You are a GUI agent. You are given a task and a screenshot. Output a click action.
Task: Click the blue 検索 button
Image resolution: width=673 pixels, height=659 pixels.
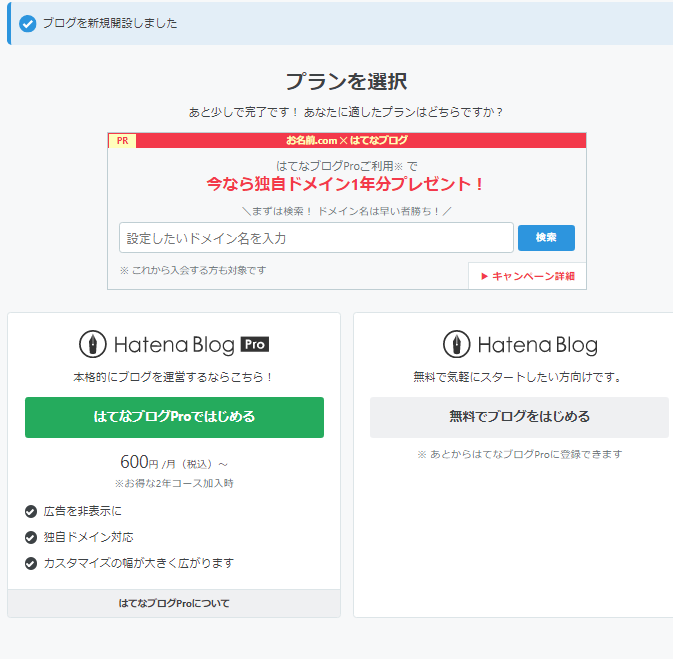546,237
